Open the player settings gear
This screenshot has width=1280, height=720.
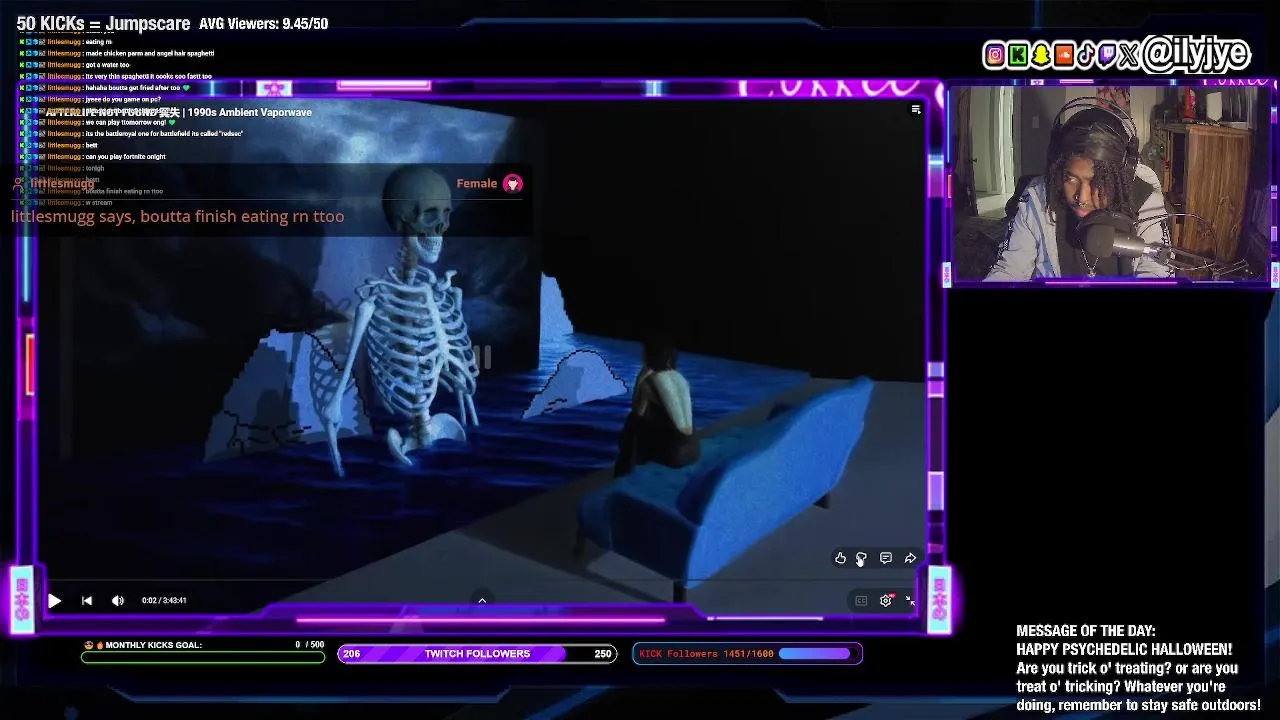point(886,601)
